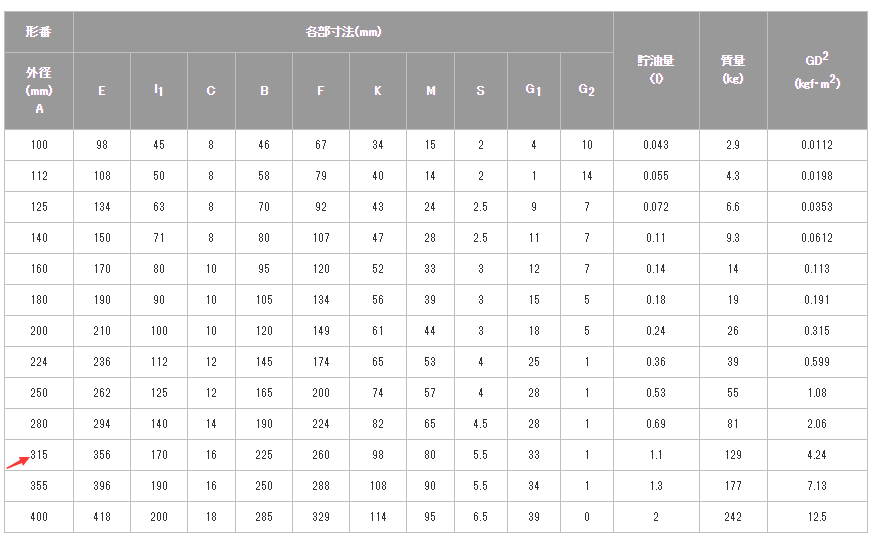Click oil quantity value 0.043
The image size is (877, 539).
point(656,145)
